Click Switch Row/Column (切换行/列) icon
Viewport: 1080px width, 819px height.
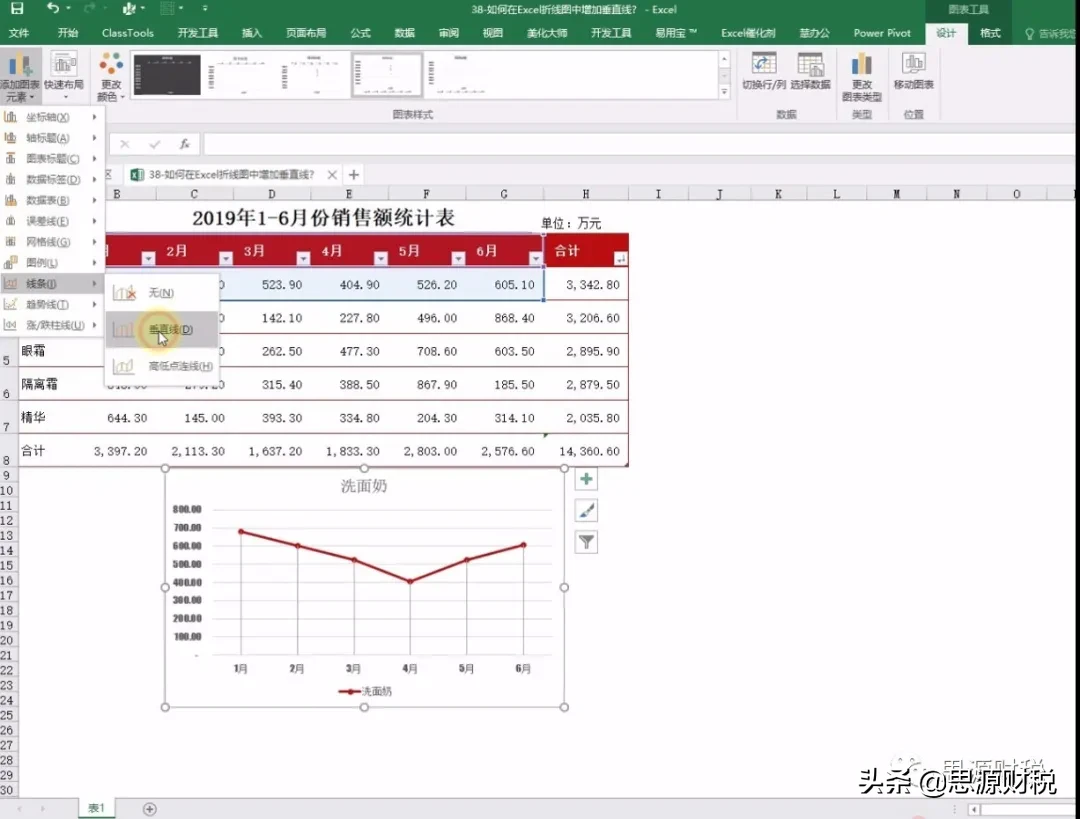[x=763, y=72]
